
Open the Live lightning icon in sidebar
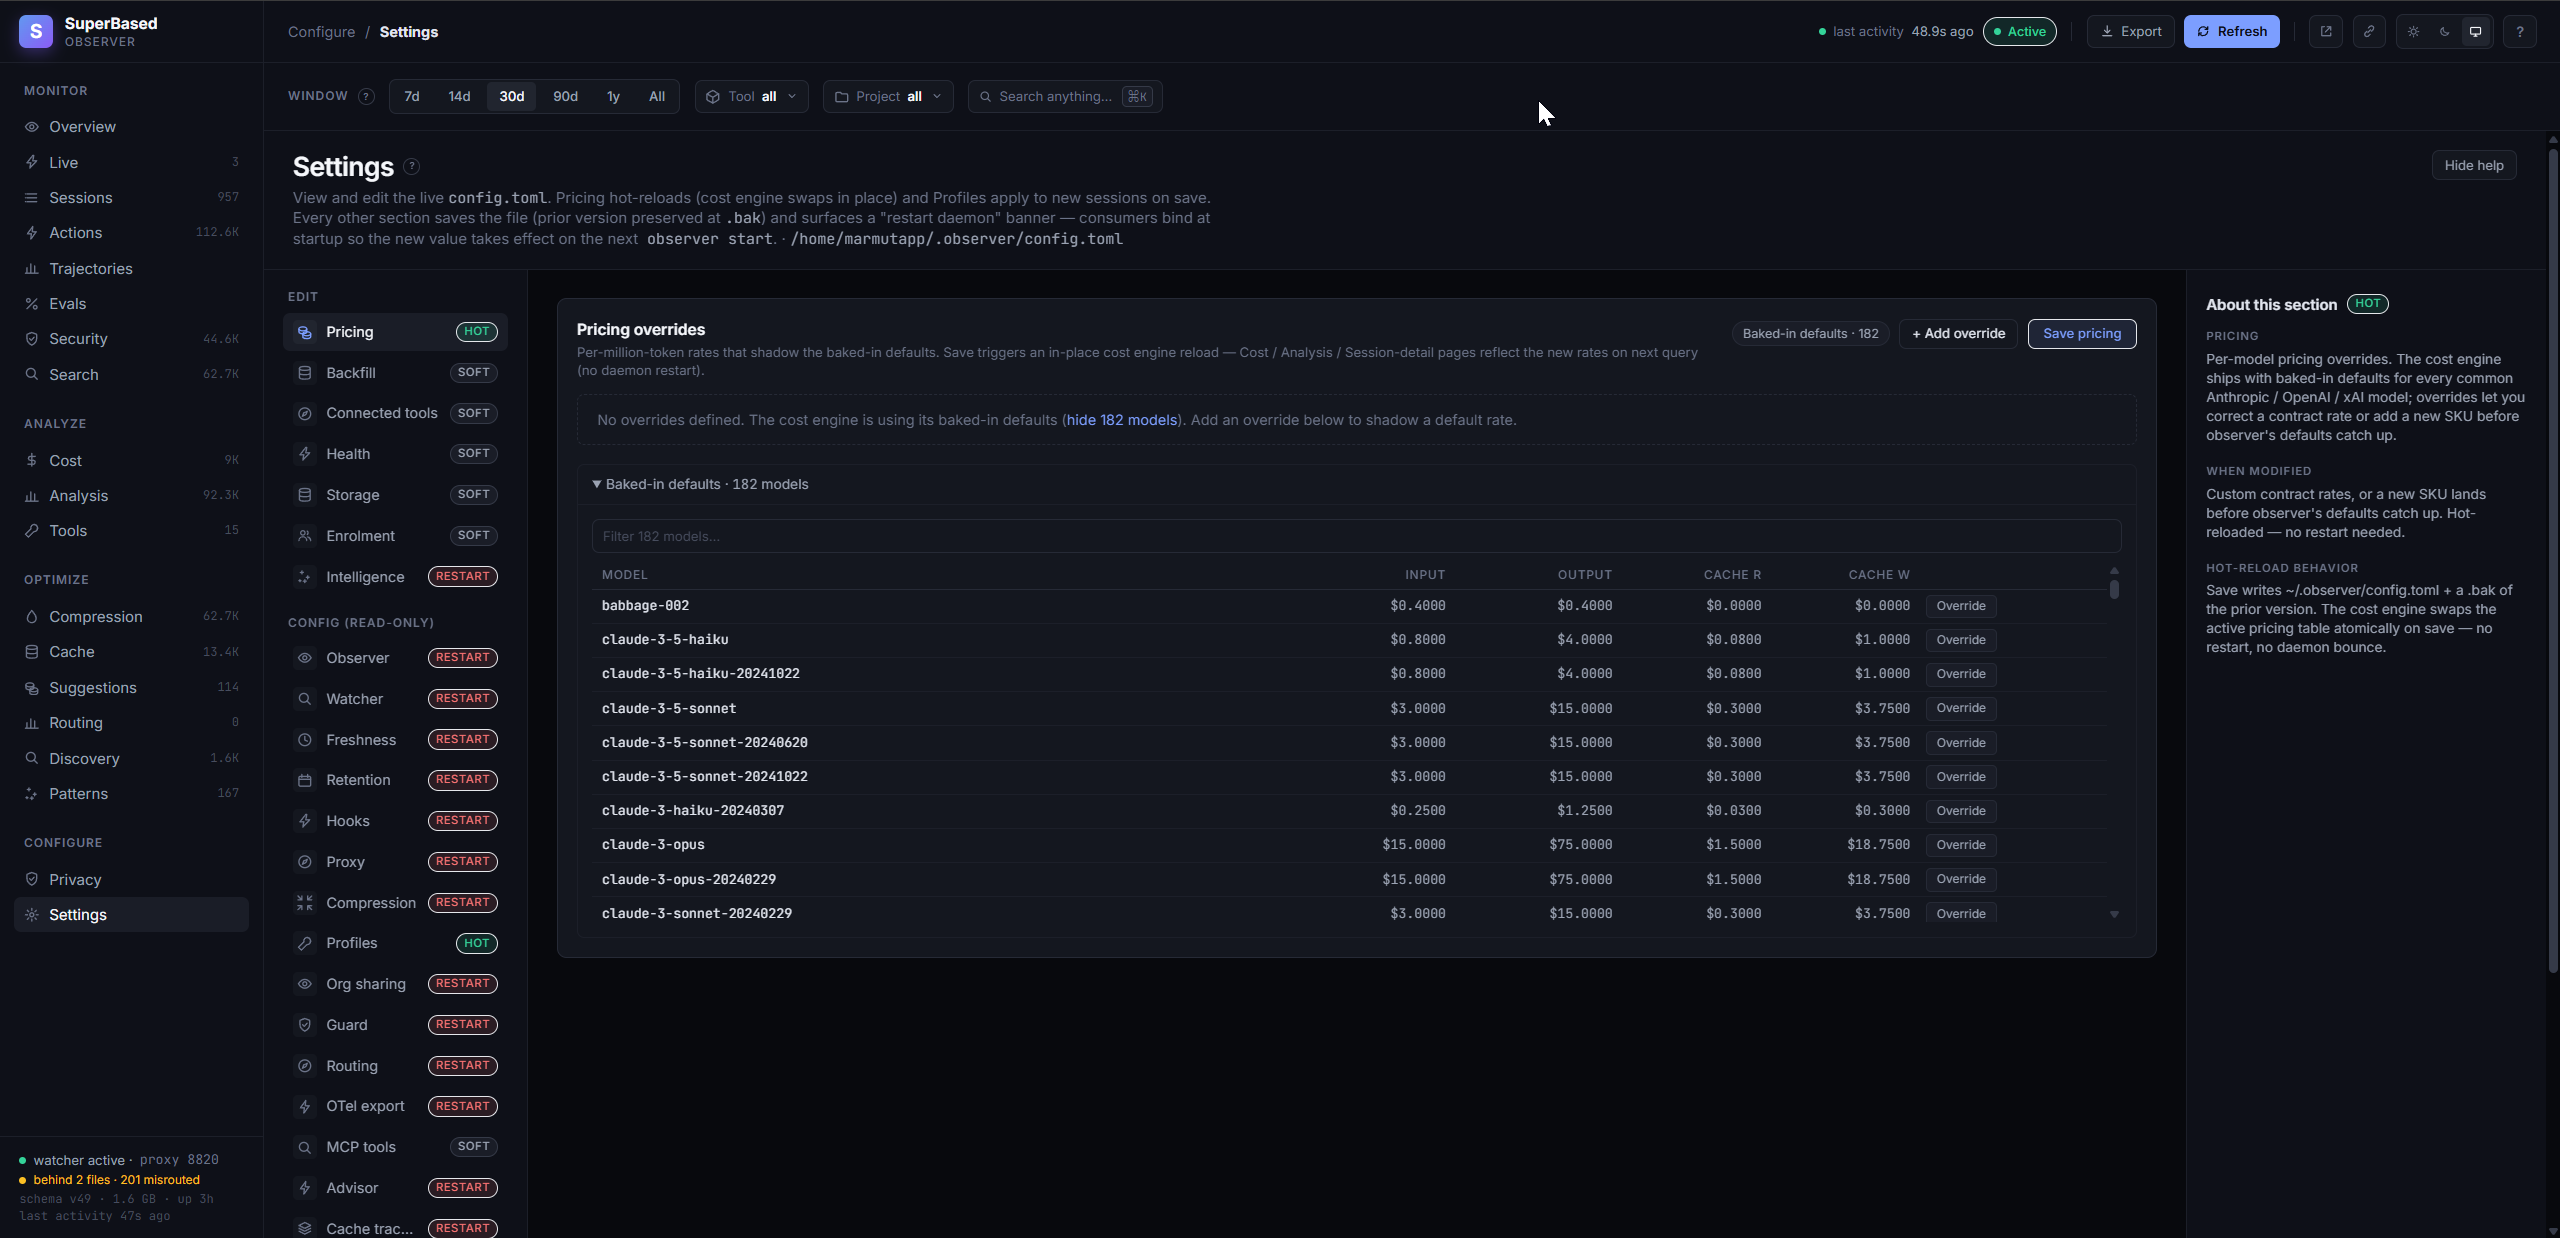(32, 162)
